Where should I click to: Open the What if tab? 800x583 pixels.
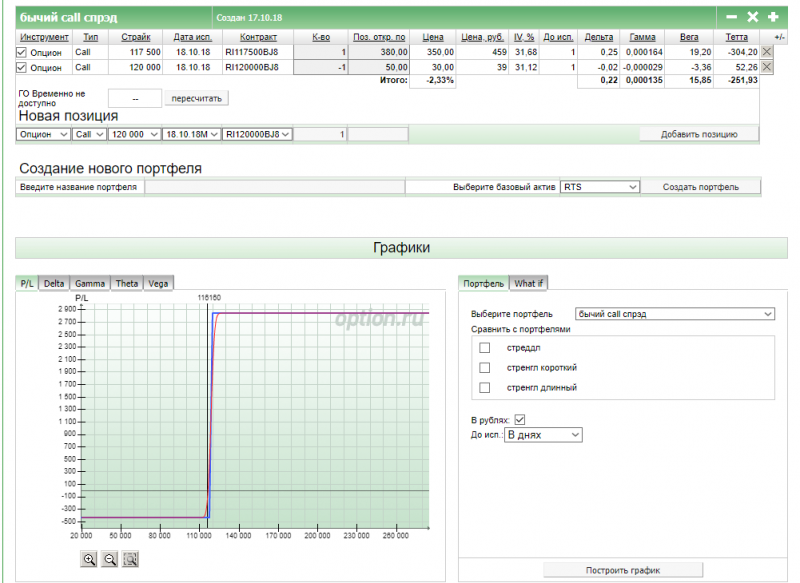(529, 284)
